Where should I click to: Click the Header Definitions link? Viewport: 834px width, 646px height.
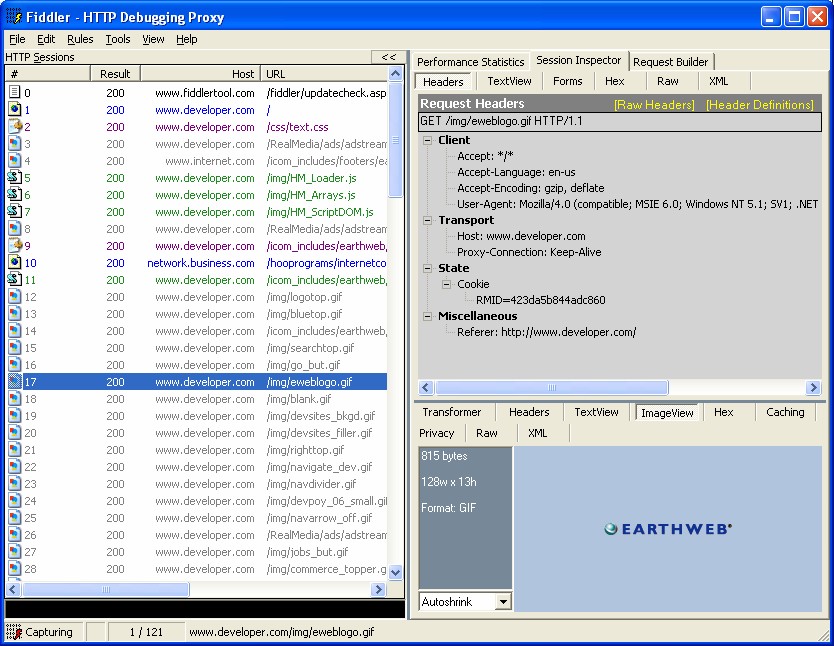[760, 105]
